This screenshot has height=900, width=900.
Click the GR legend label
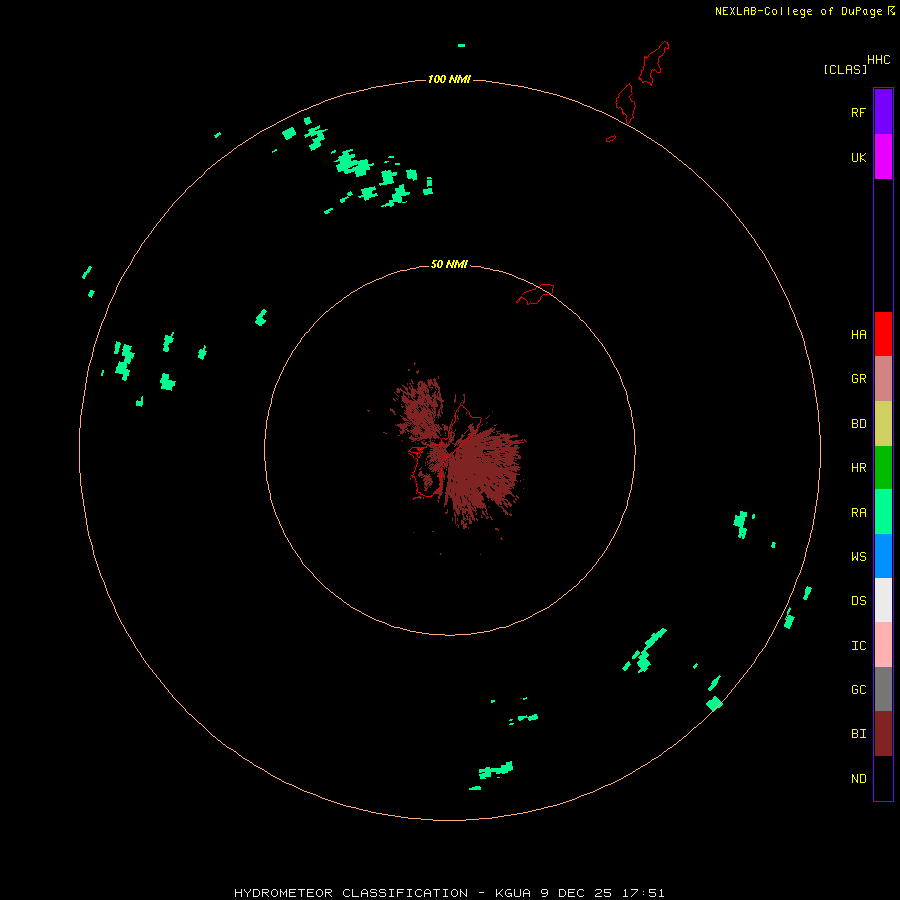tap(858, 379)
